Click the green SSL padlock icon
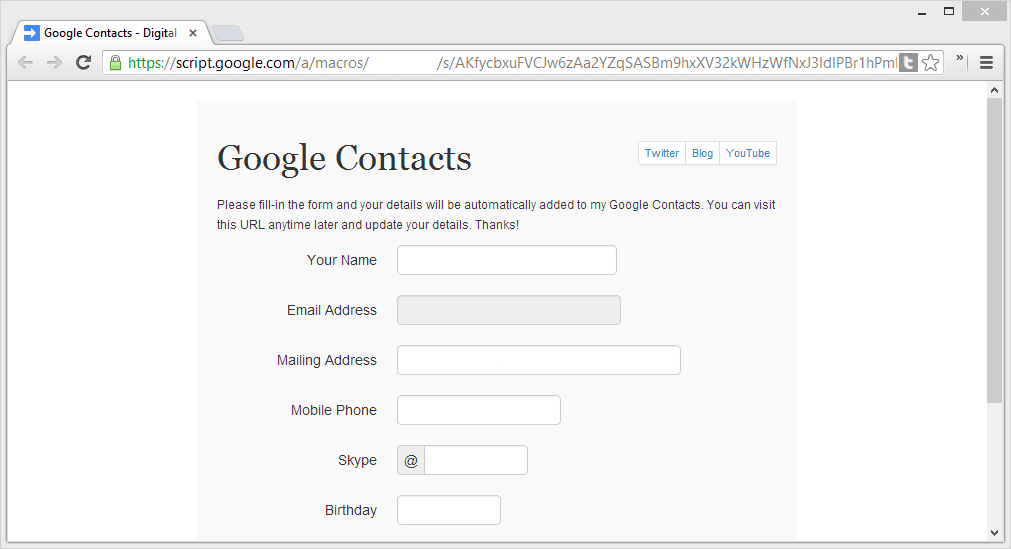 tap(115, 63)
